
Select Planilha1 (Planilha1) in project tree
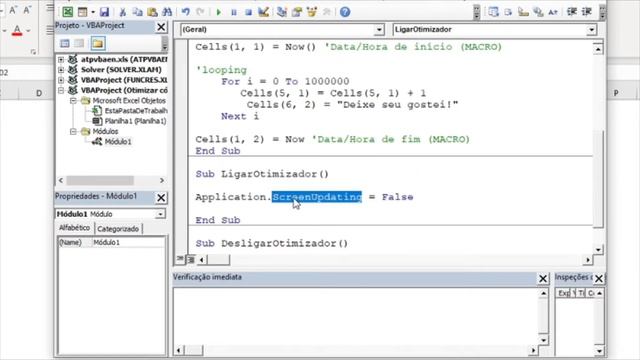tap(136, 121)
